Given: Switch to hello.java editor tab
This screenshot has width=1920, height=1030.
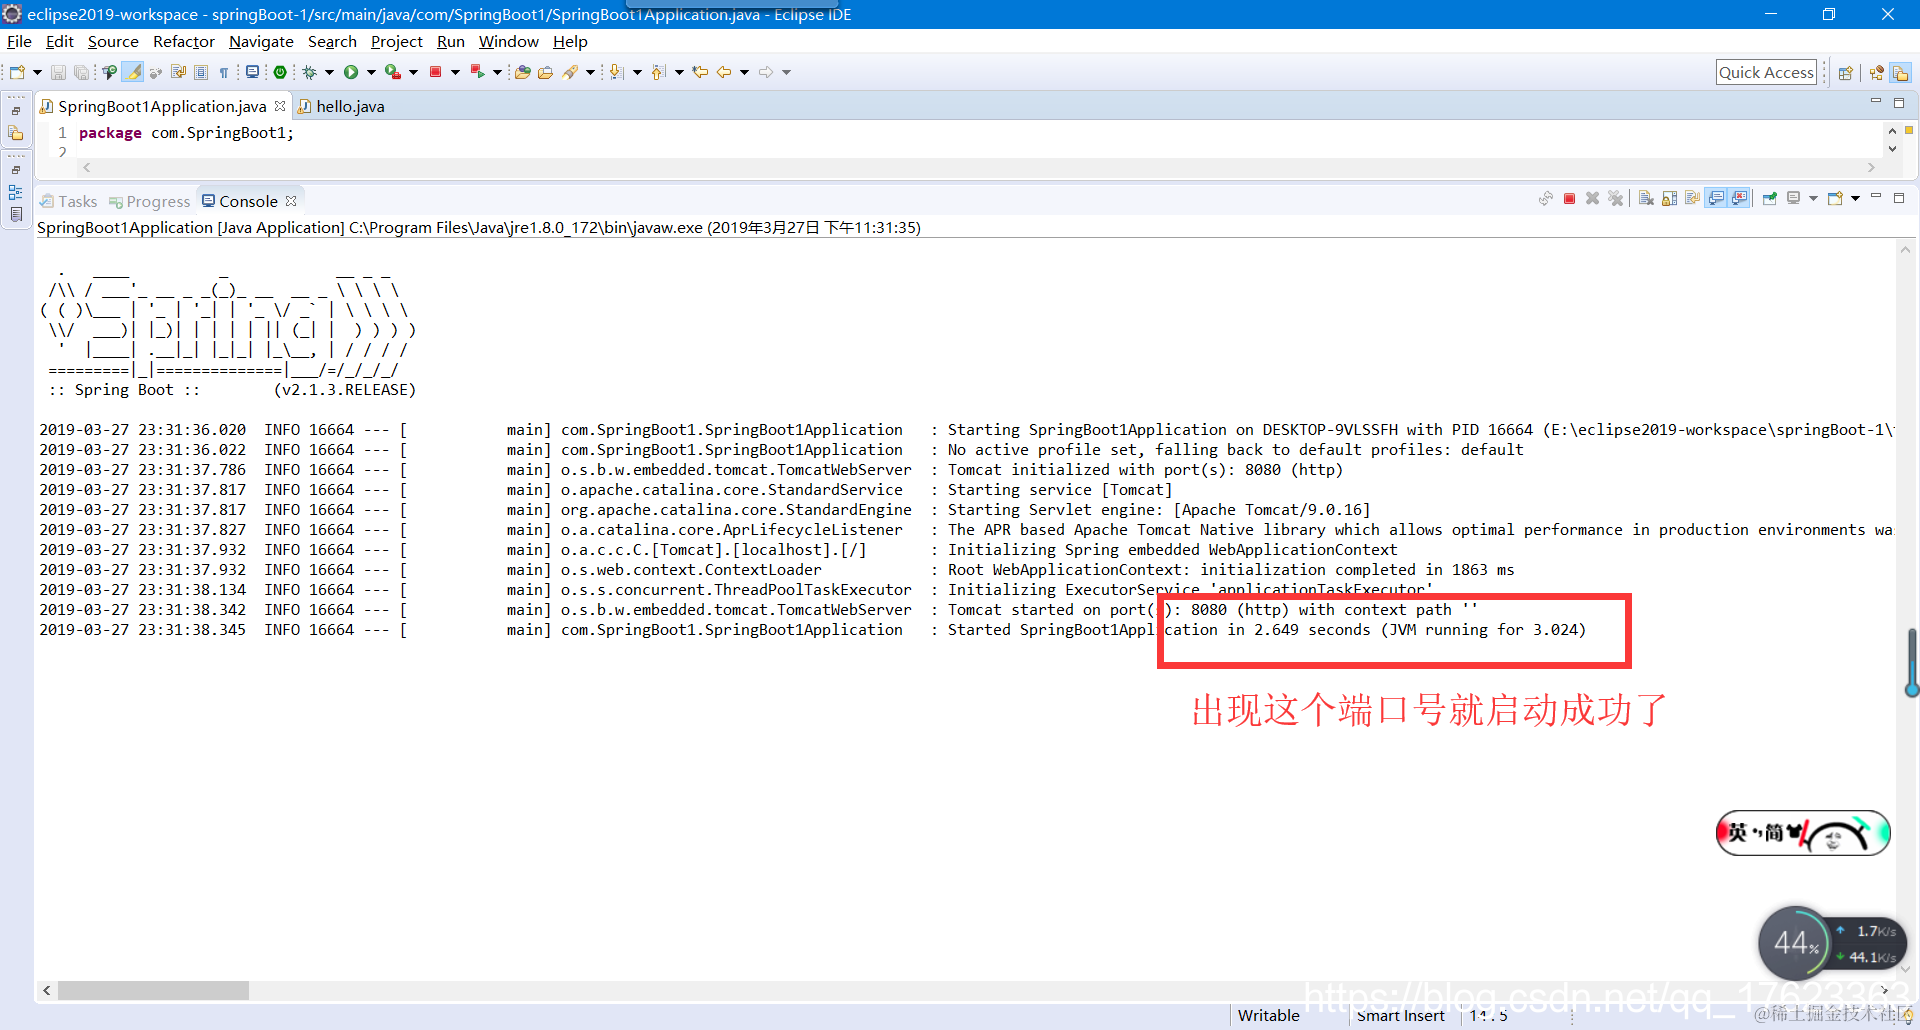Looking at the screenshot, I should click(x=341, y=106).
